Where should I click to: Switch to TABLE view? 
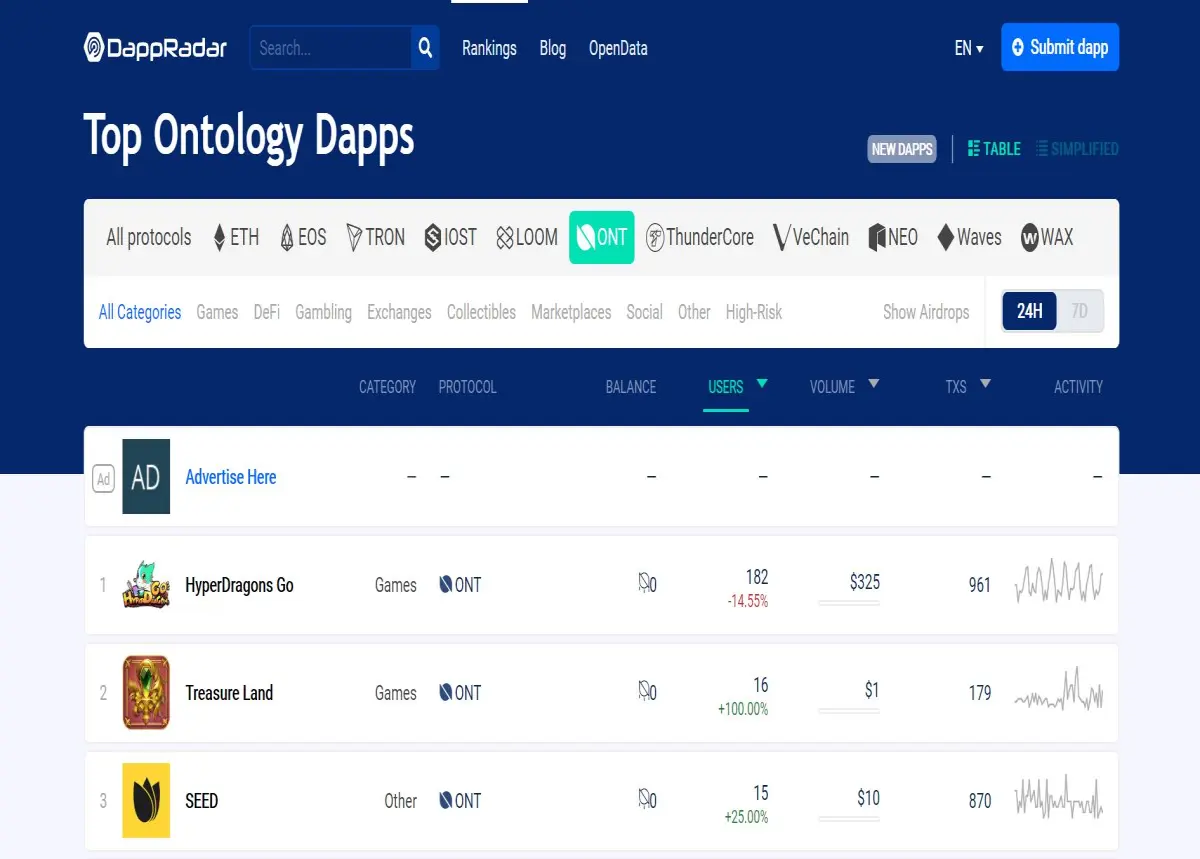(994, 149)
